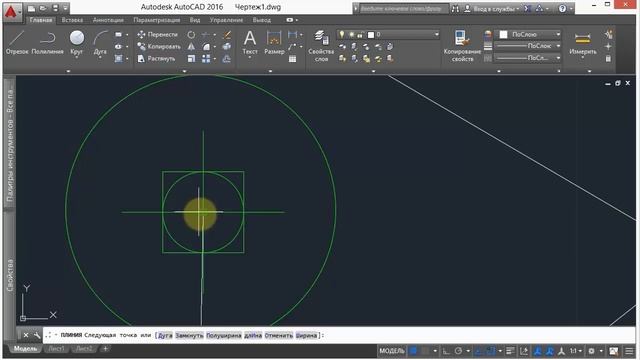Select the Scale tool icon
The width and height of the screenshot is (640, 360).
point(191,59)
